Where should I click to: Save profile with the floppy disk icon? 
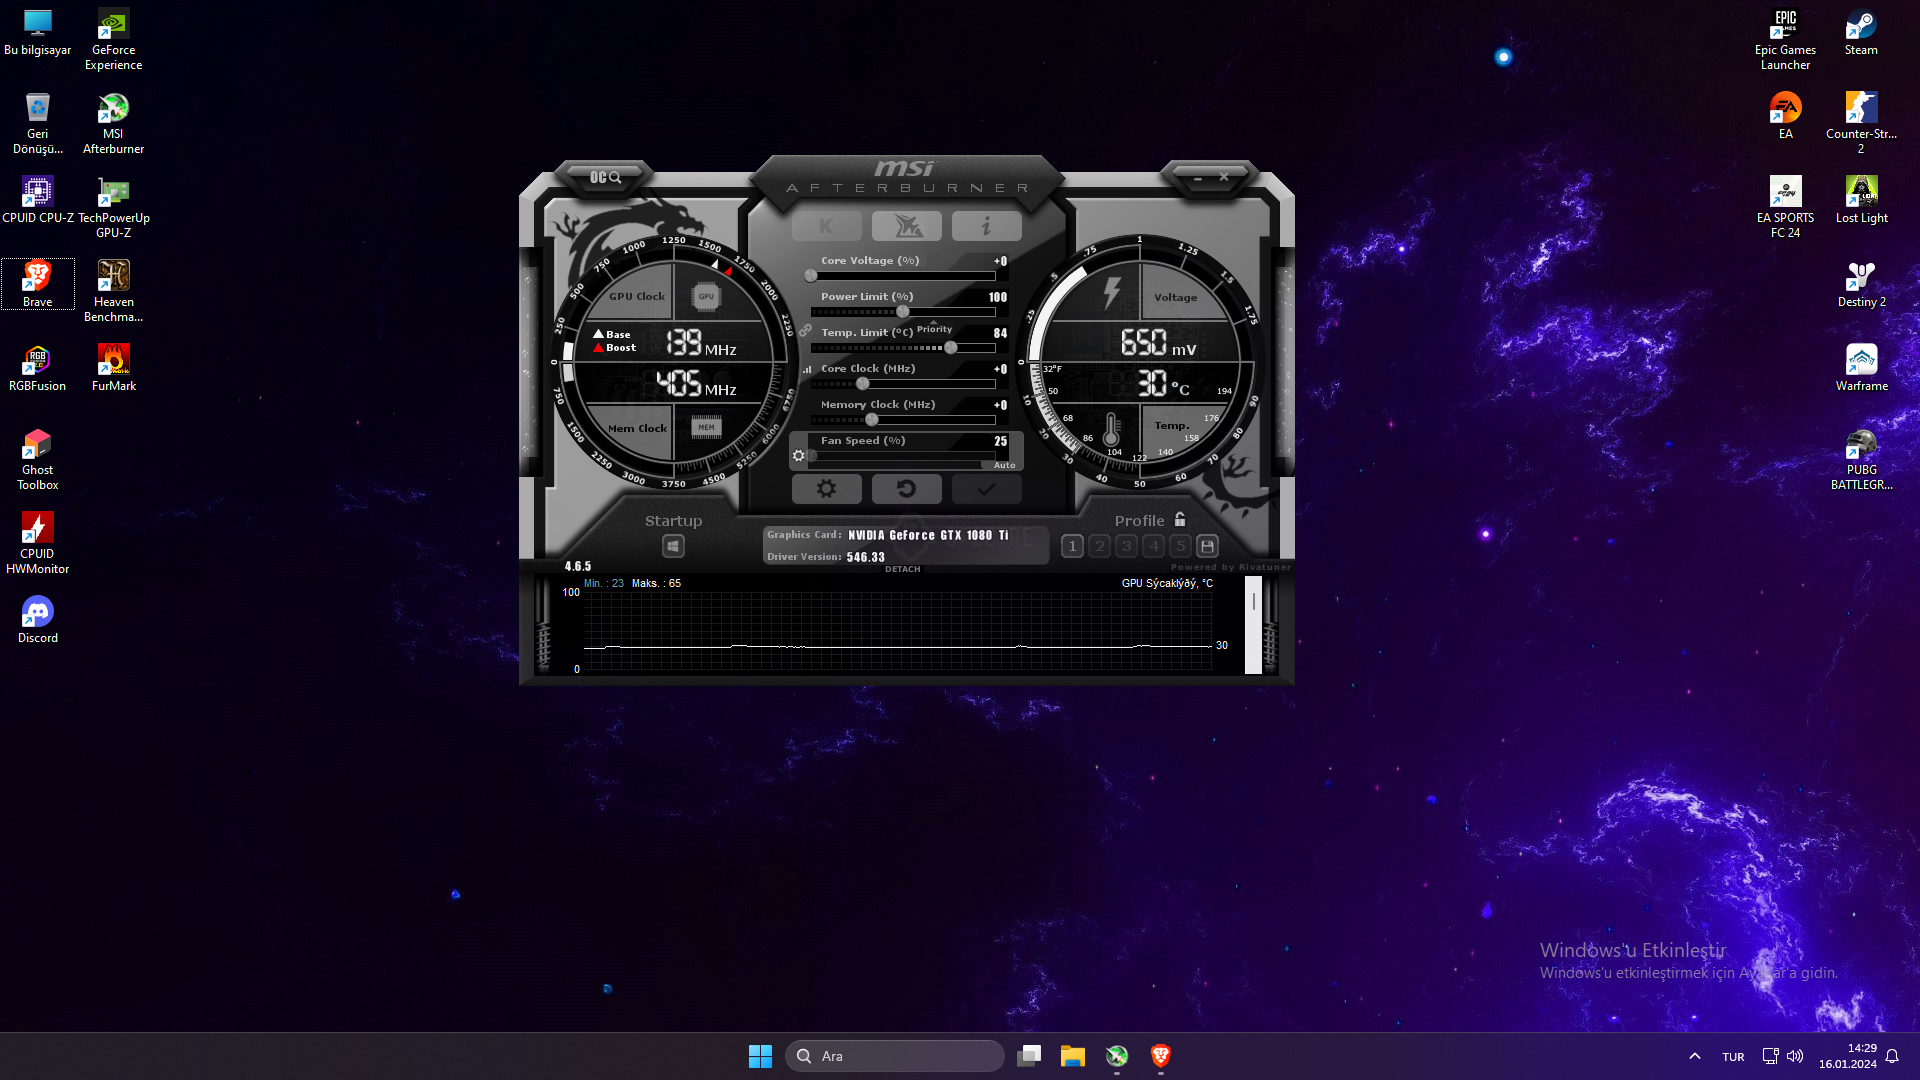1207,546
